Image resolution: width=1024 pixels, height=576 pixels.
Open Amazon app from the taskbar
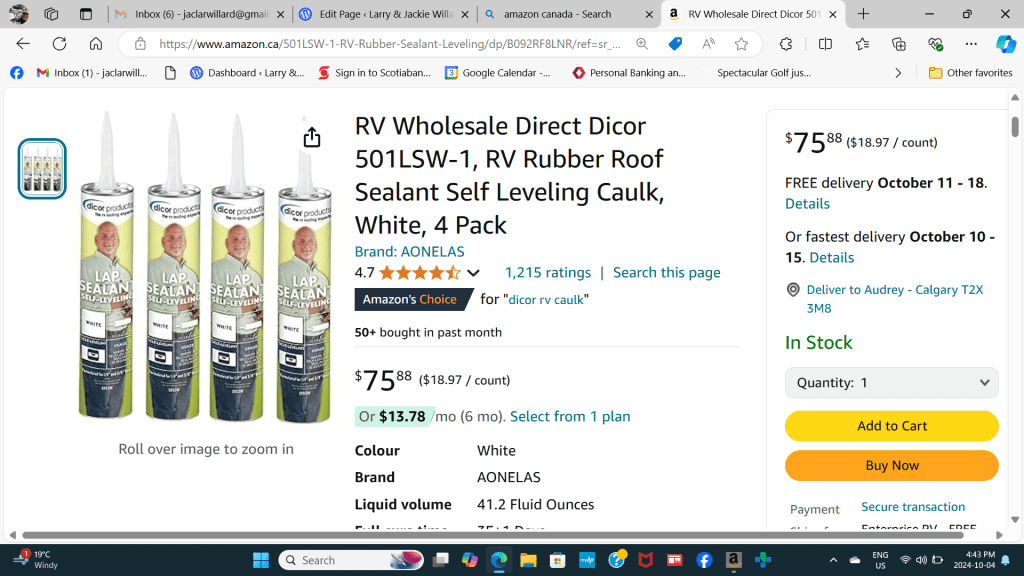pos(733,560)
